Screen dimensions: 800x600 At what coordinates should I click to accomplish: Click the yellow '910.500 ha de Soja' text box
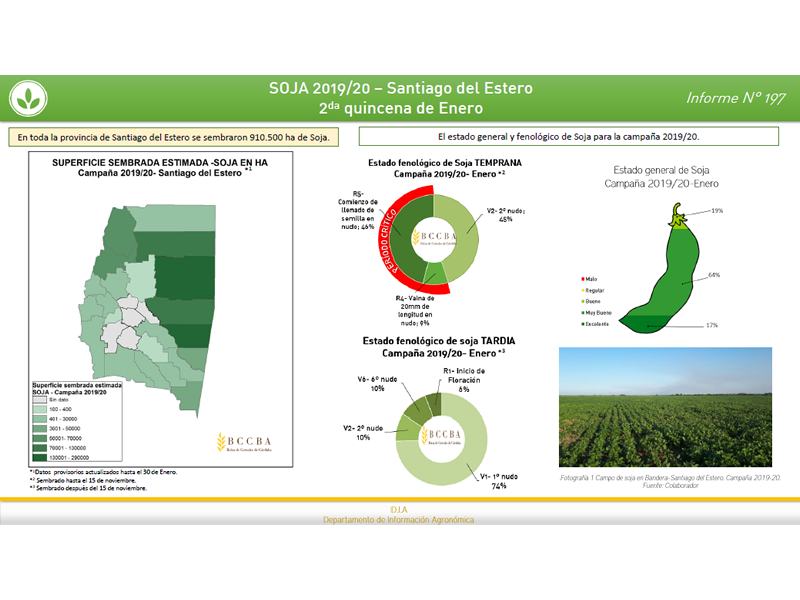coord(173,137)
